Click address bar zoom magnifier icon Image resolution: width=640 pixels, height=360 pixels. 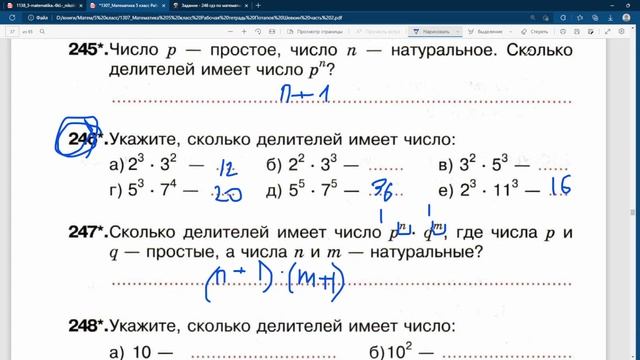coord(533,18)
